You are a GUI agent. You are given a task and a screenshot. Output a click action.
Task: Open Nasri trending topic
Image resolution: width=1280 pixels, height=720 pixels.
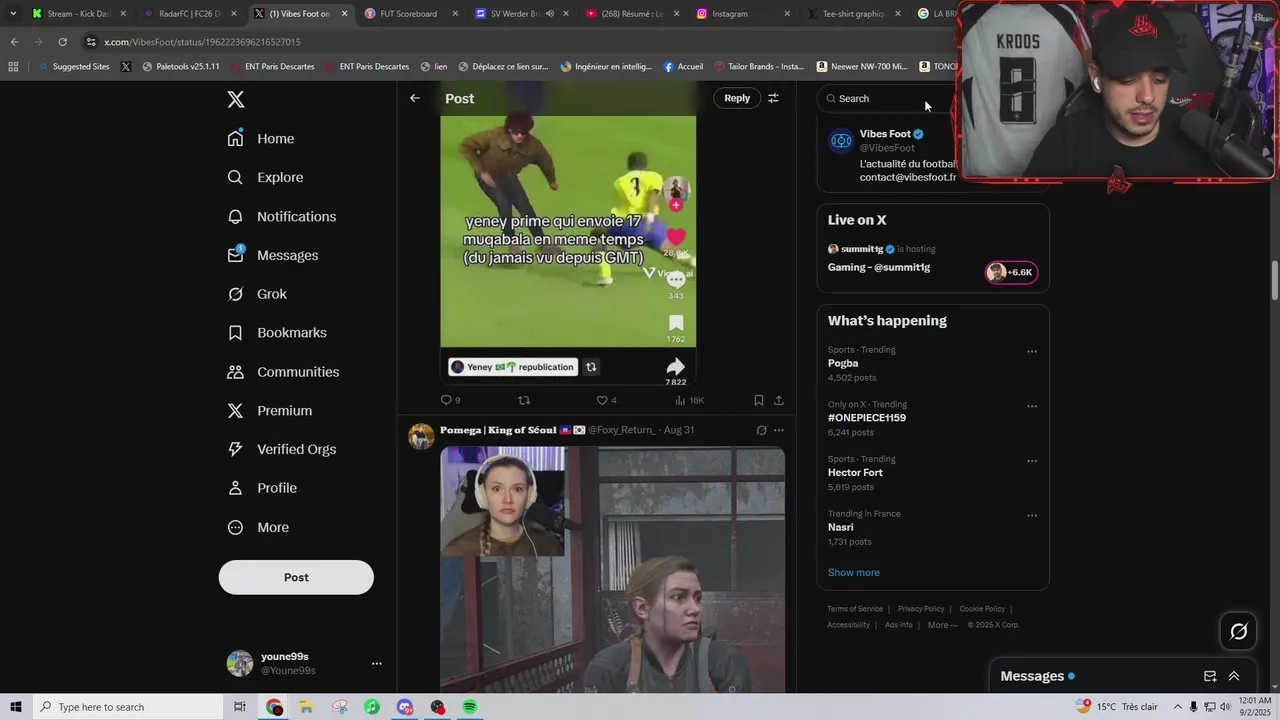[x=841, y=527]
